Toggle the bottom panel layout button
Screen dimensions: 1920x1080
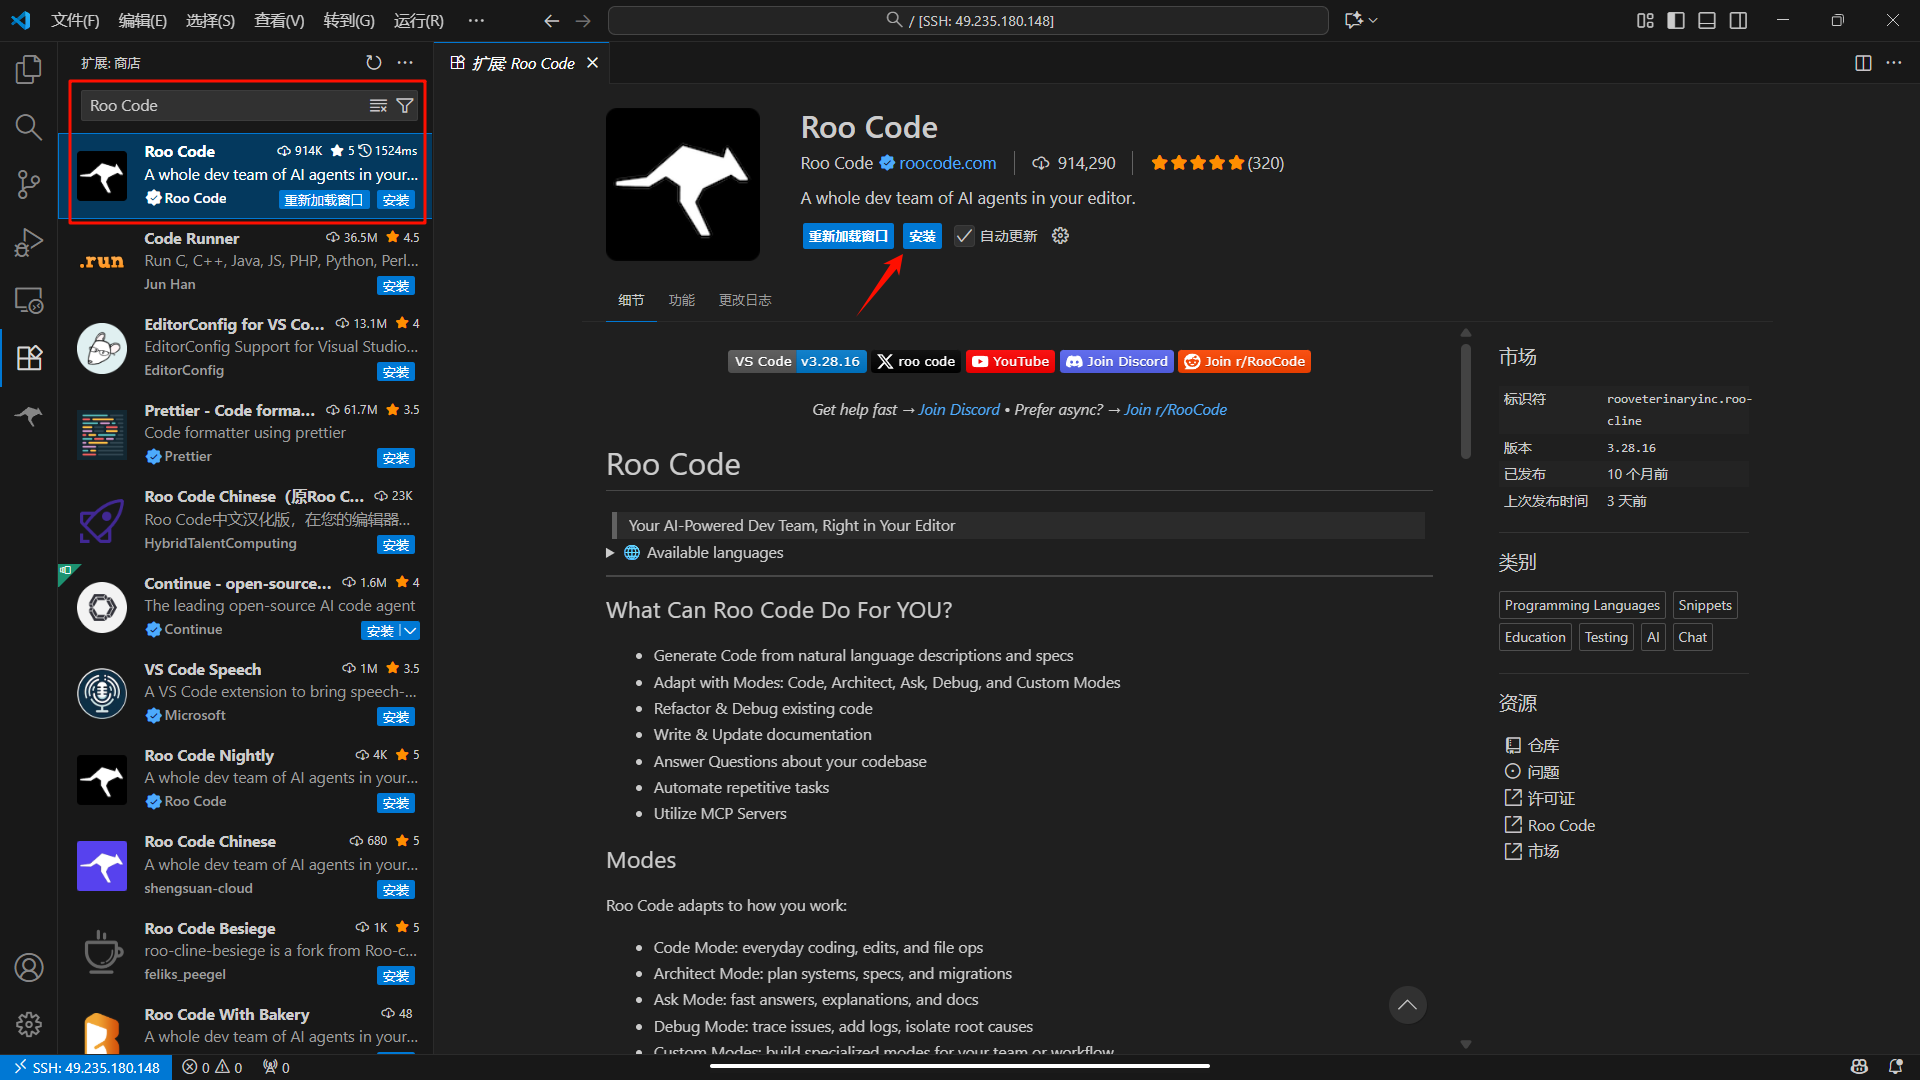[x=1707, y=20]
